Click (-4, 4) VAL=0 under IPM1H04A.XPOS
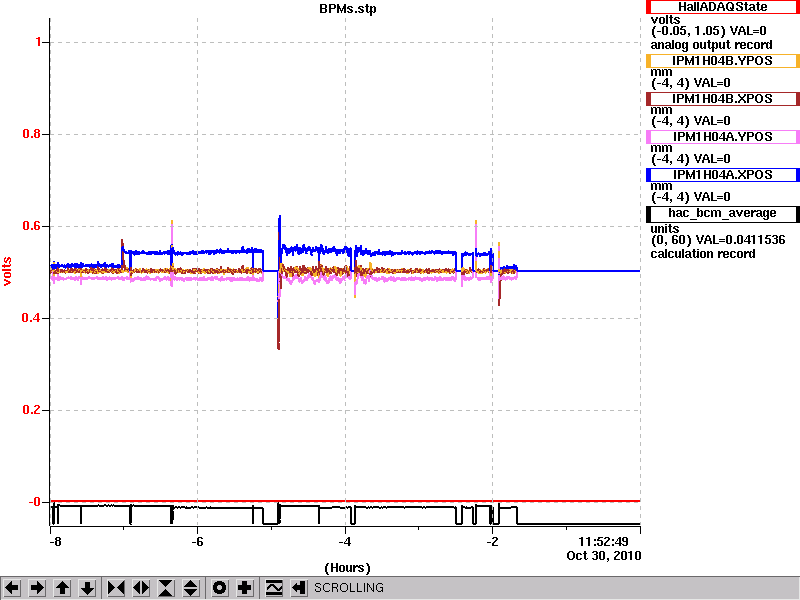This screenshot has height=600, width=800. click(x=691, y=197)
